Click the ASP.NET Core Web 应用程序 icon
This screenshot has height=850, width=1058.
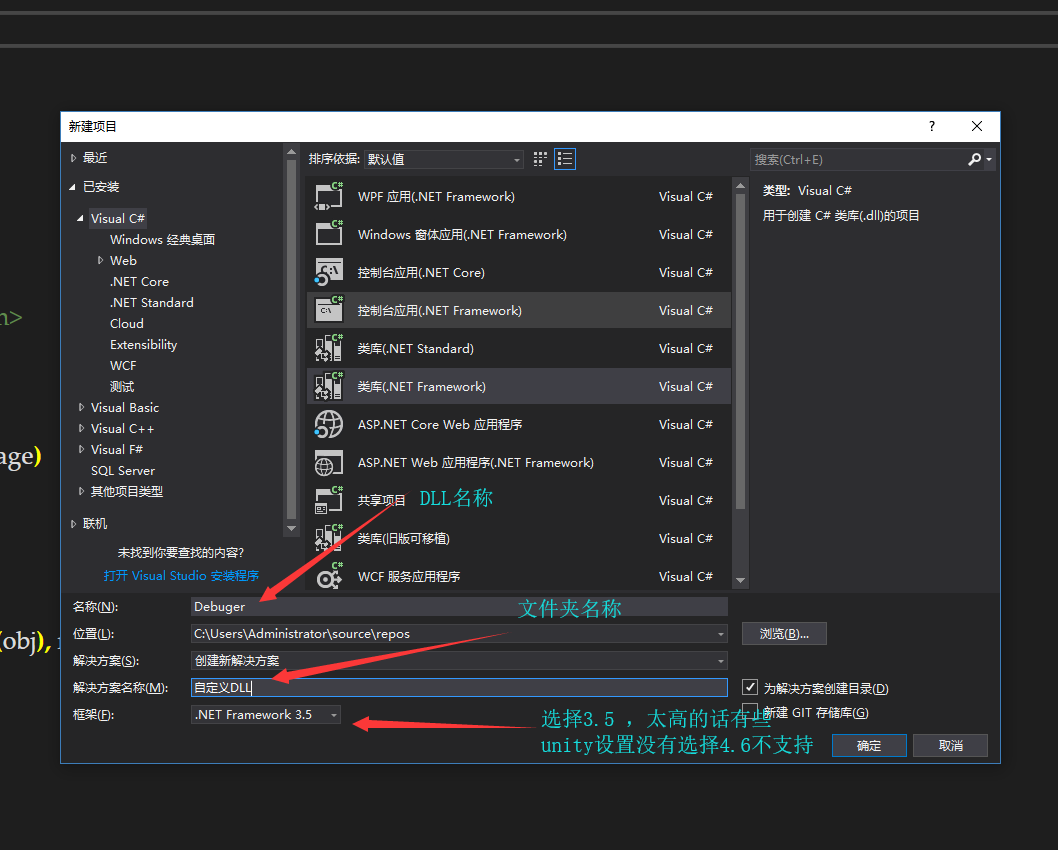[x=329, y=424]
